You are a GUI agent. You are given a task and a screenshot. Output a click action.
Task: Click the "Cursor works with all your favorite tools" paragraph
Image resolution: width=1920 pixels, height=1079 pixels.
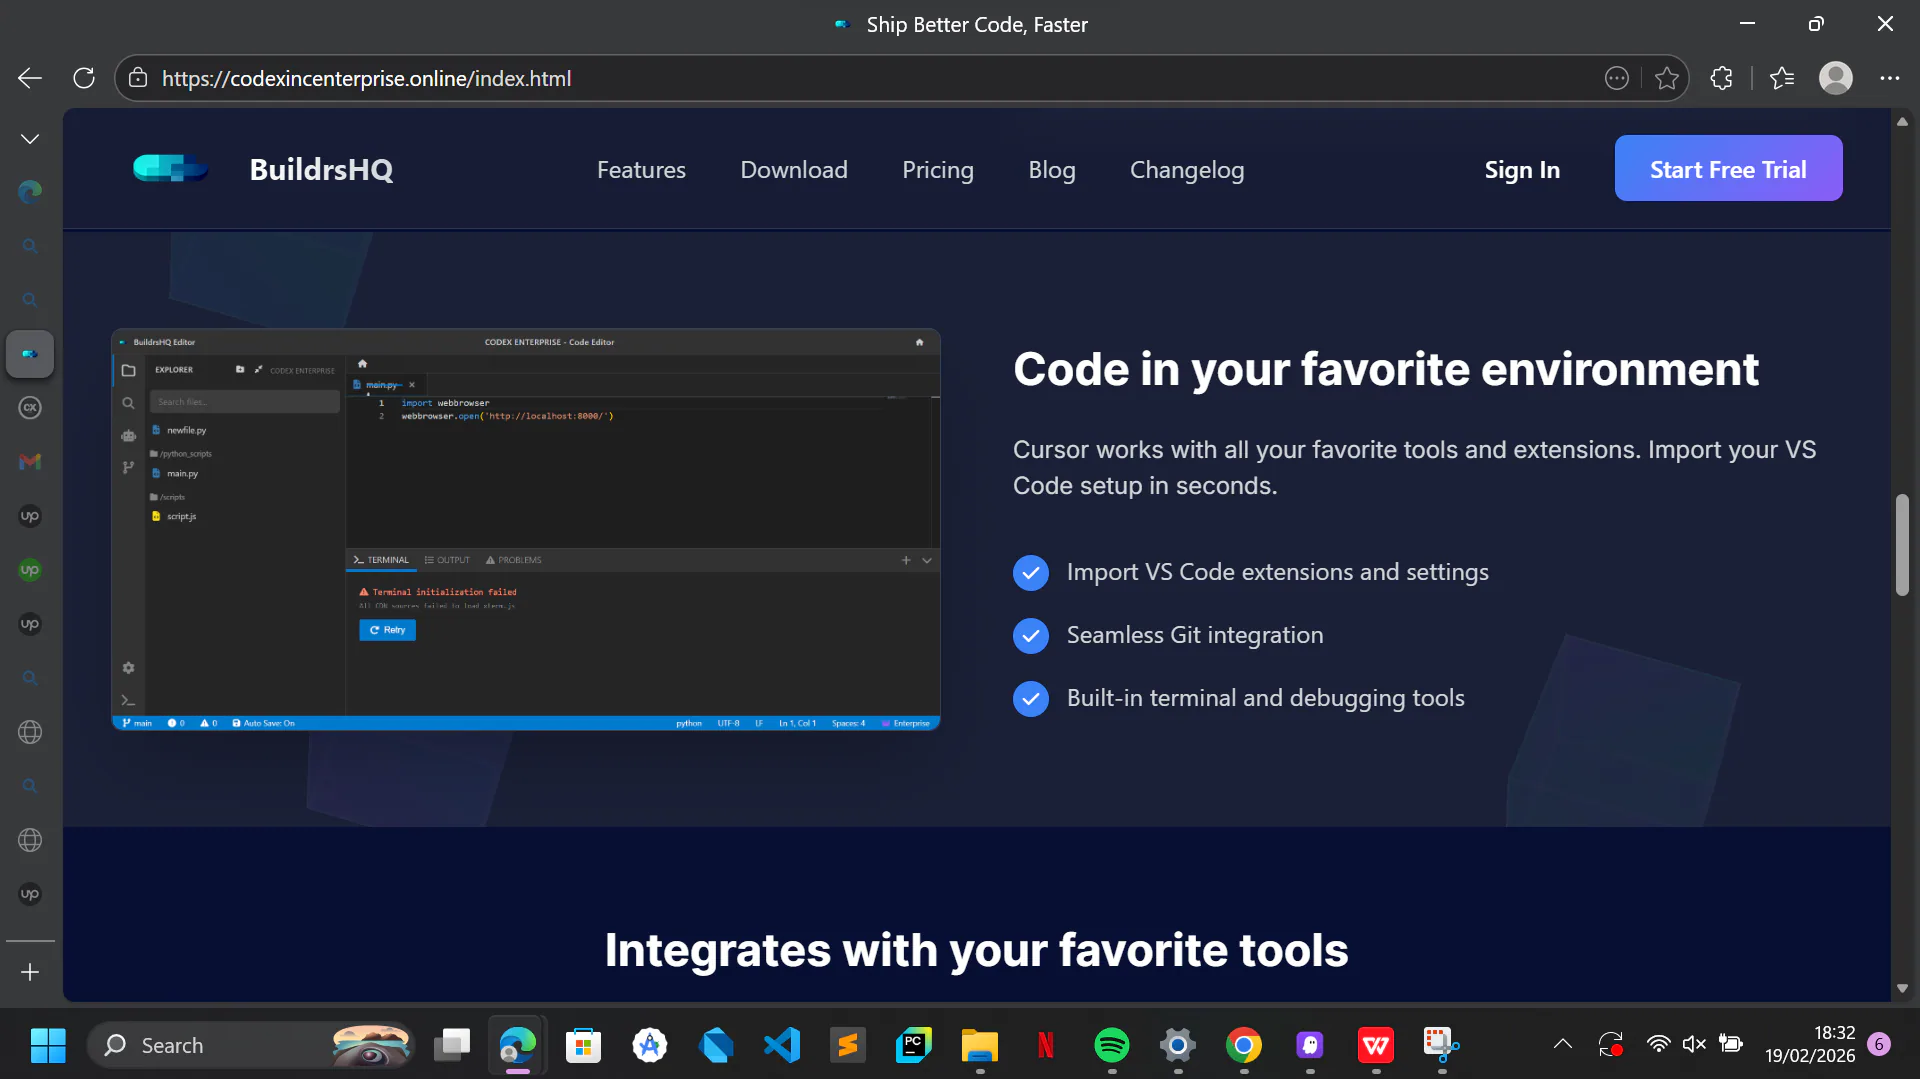(x=1414, y=467)
